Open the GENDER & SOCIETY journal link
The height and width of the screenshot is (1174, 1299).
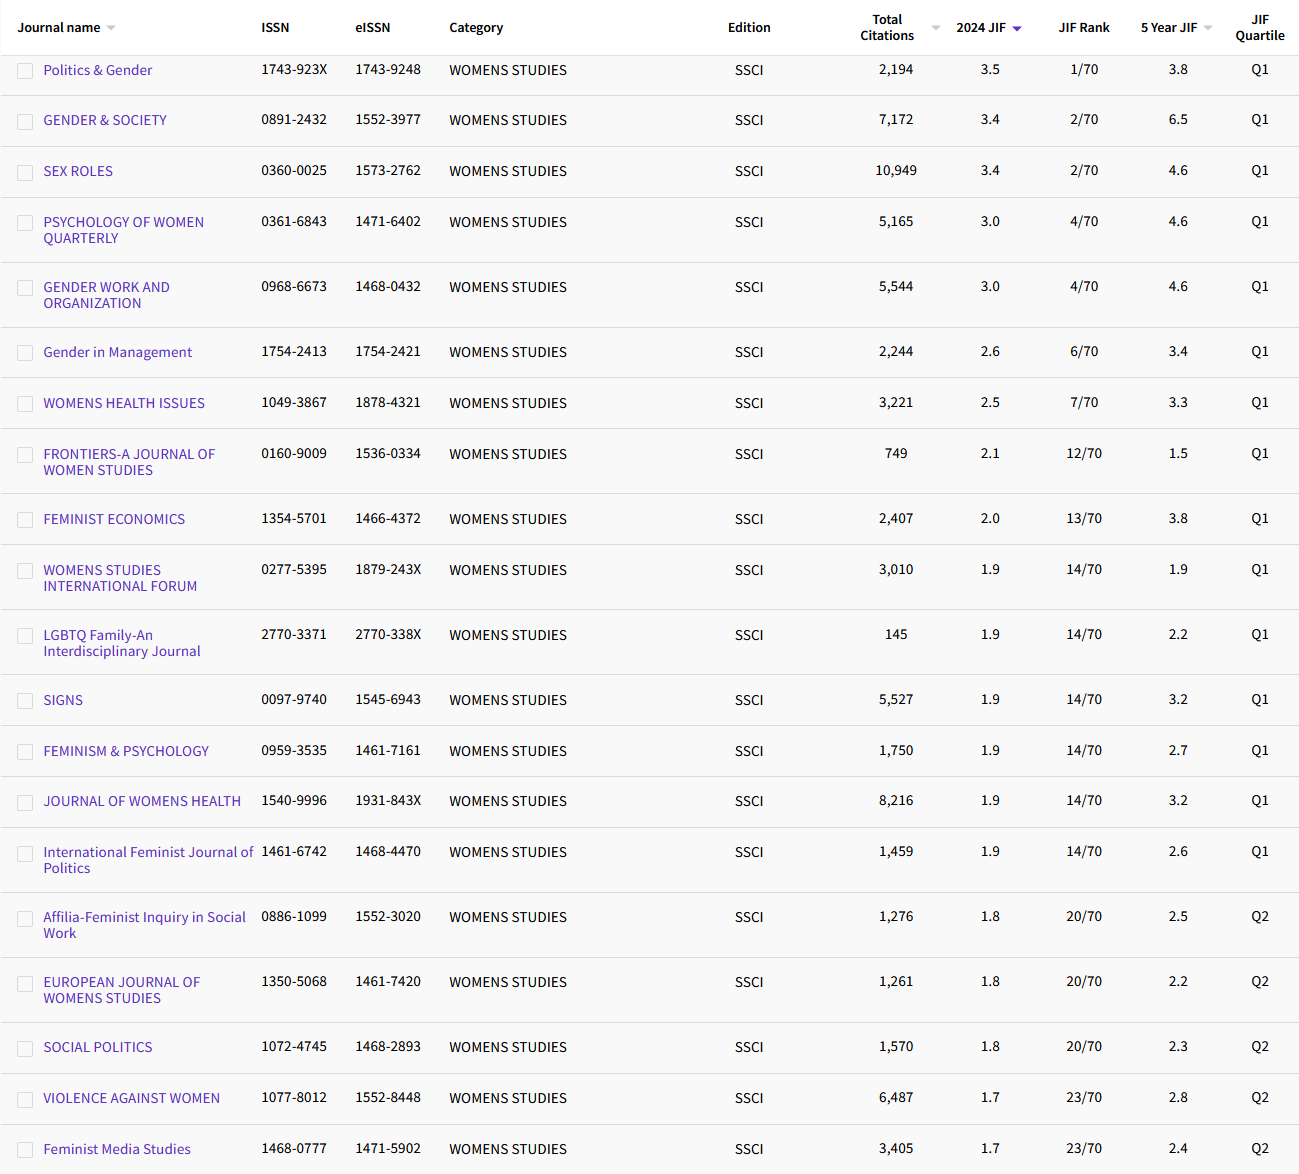[105, 120]
